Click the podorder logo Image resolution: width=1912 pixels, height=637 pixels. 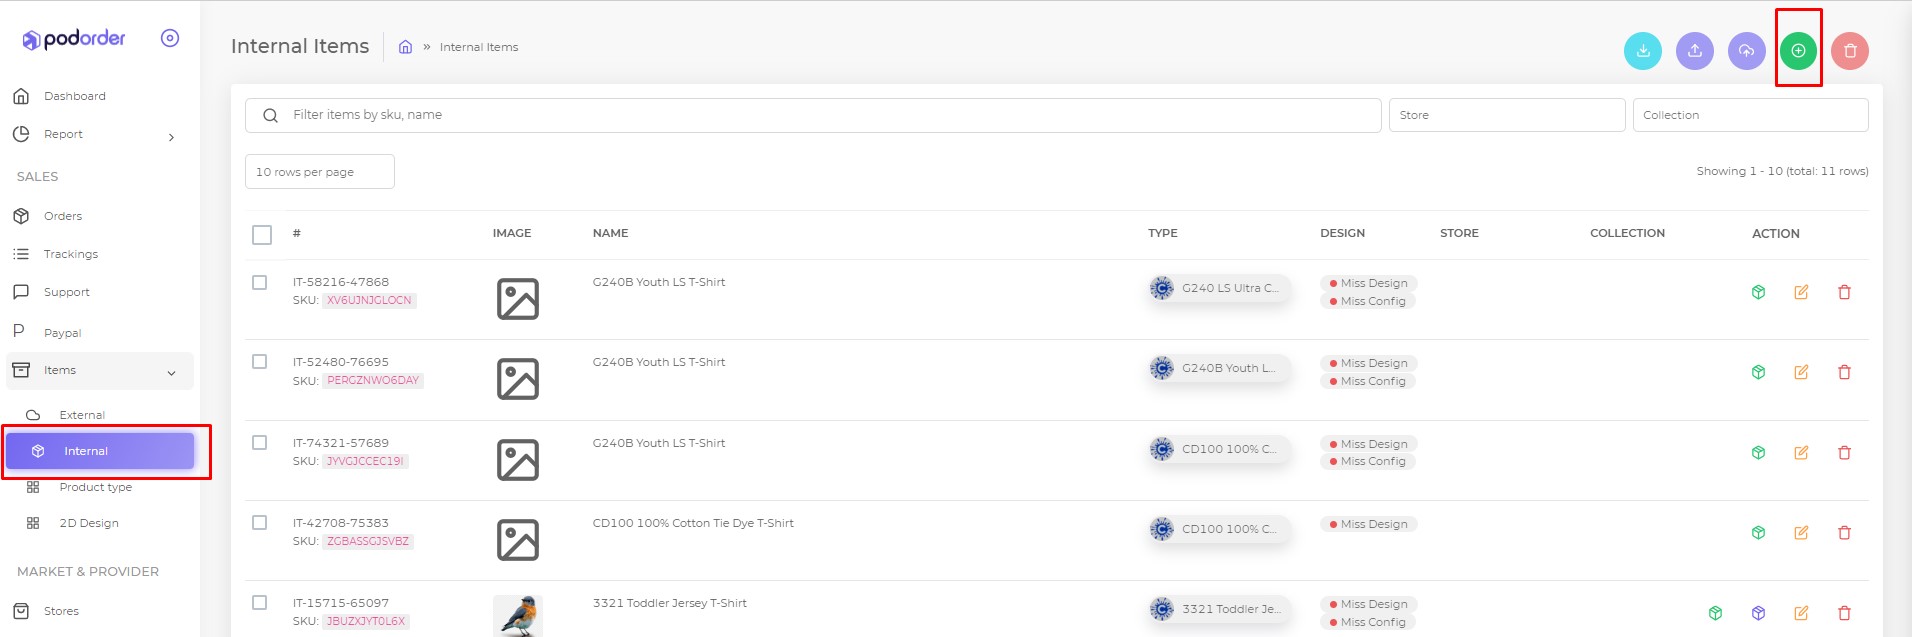(x=74, y=39)
